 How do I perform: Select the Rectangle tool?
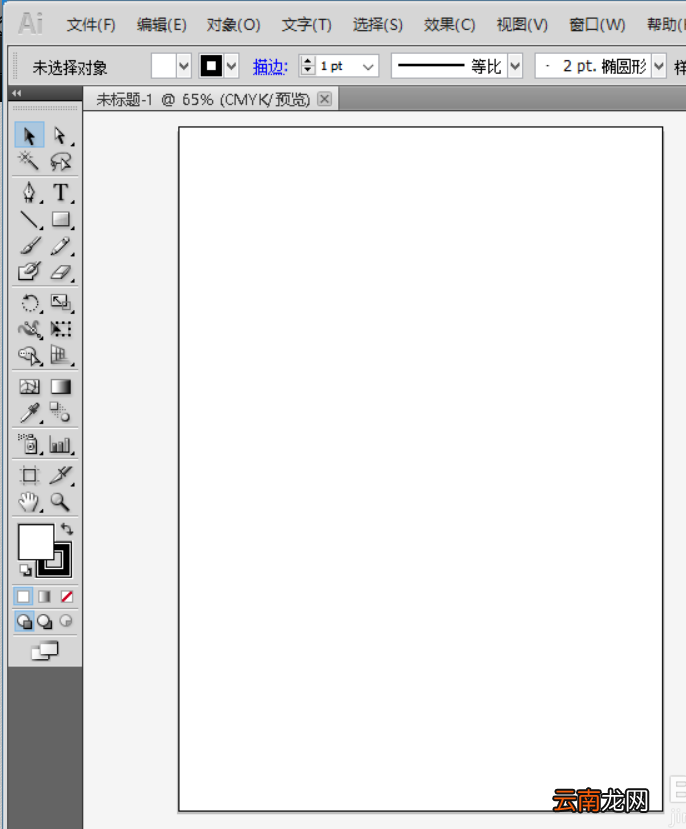[x=60, y=219]
